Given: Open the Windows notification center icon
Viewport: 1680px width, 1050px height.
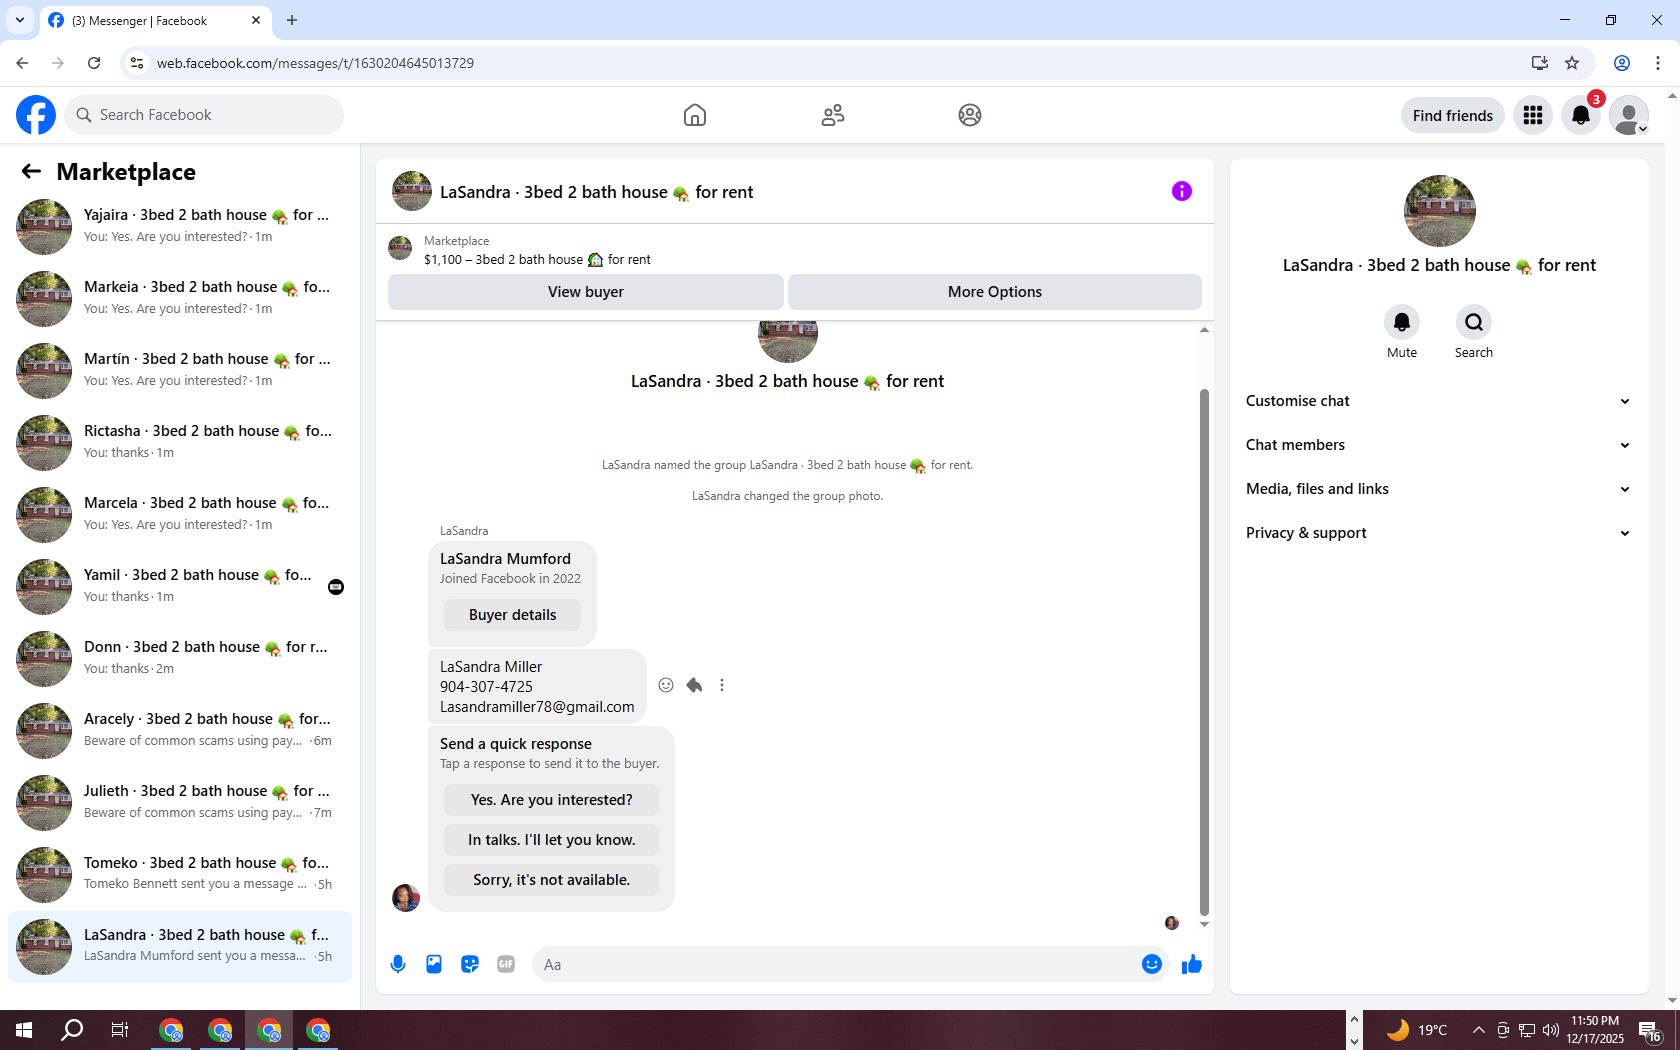Looking at the screenshot, I should [x=1650, y=1030].
